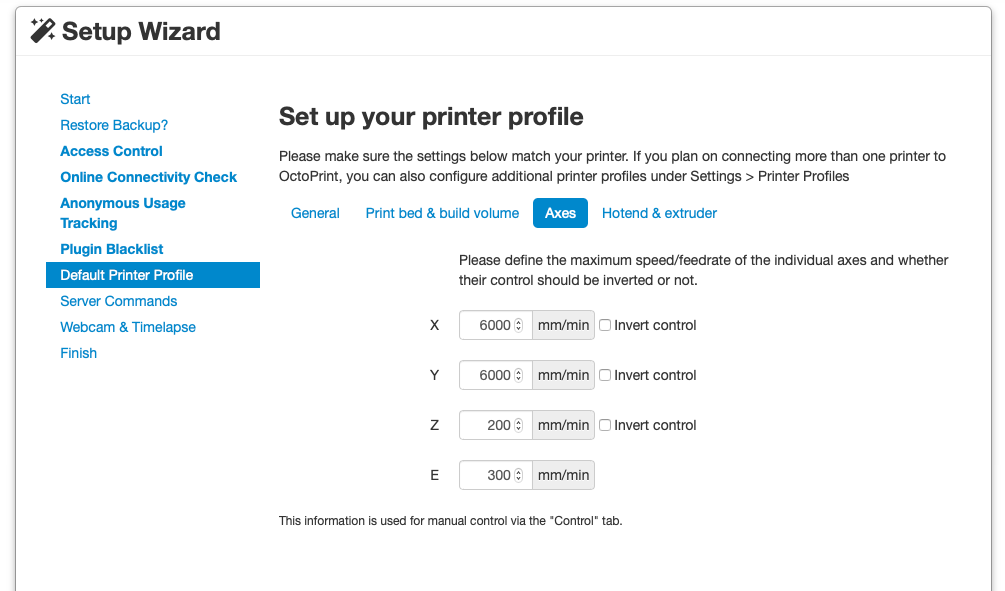
Task: Check Invert control for Z axis
Action: [605, 425]
